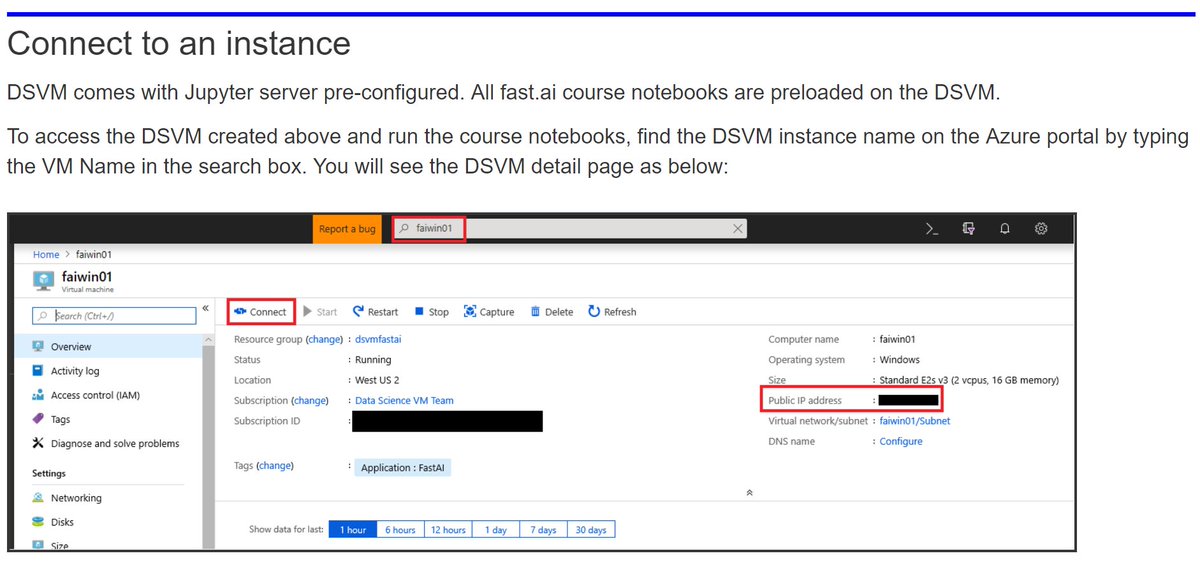Image resolution: width=1200 pixels, height=565 pixels.
Task: Open Cloud Shell terminal icon
Action: point(932,229)
